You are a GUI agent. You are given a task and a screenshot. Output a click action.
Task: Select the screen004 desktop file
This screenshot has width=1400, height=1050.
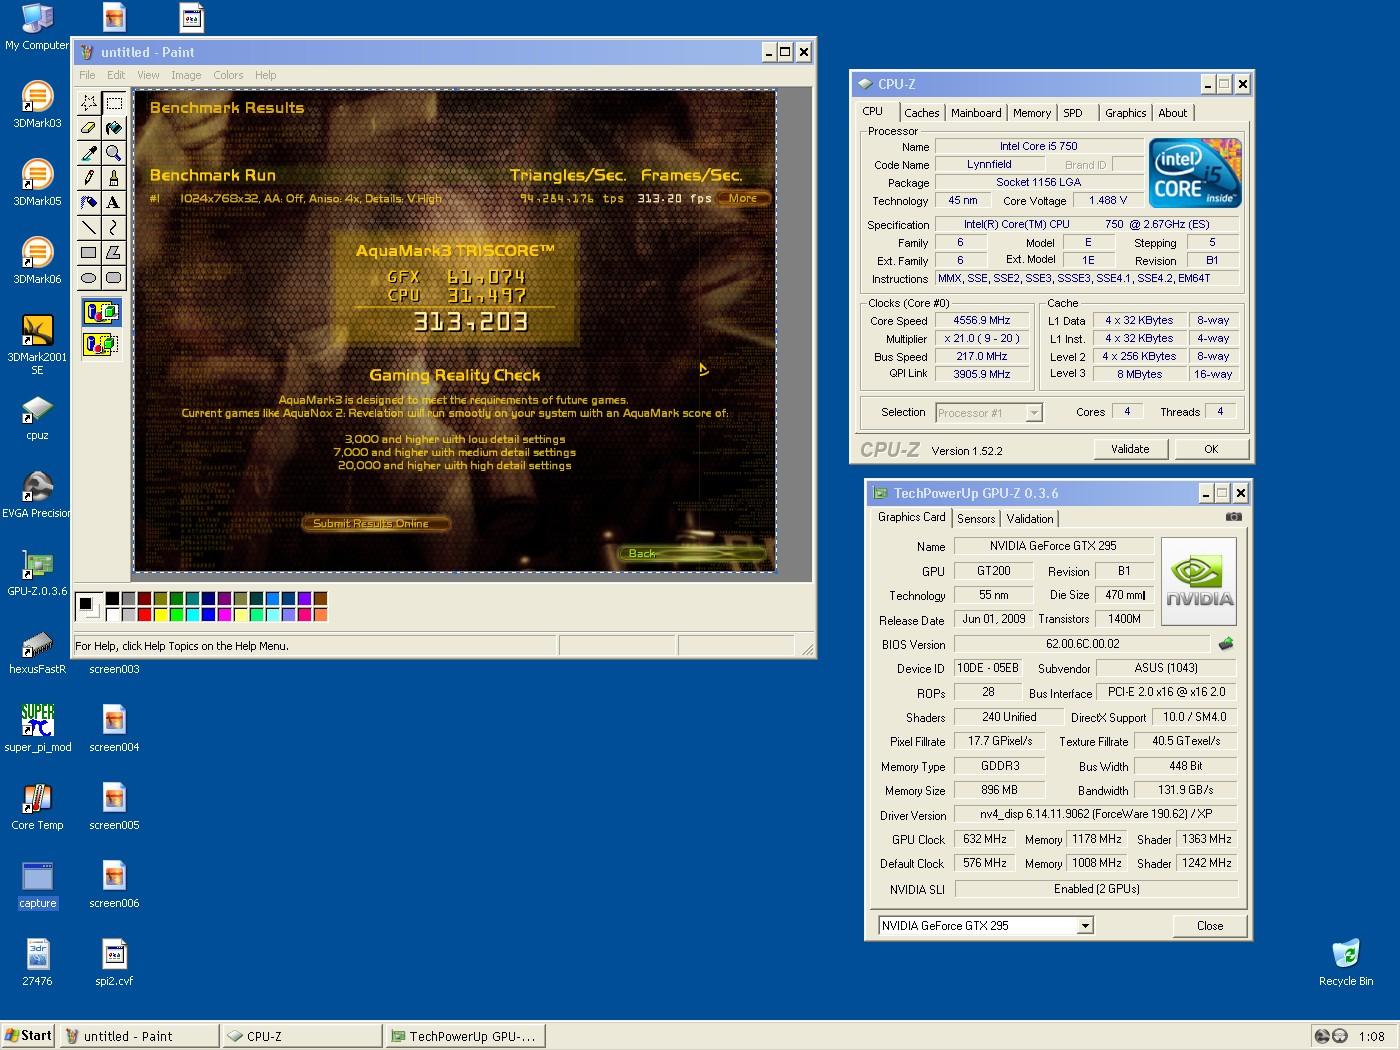[114, 729]
